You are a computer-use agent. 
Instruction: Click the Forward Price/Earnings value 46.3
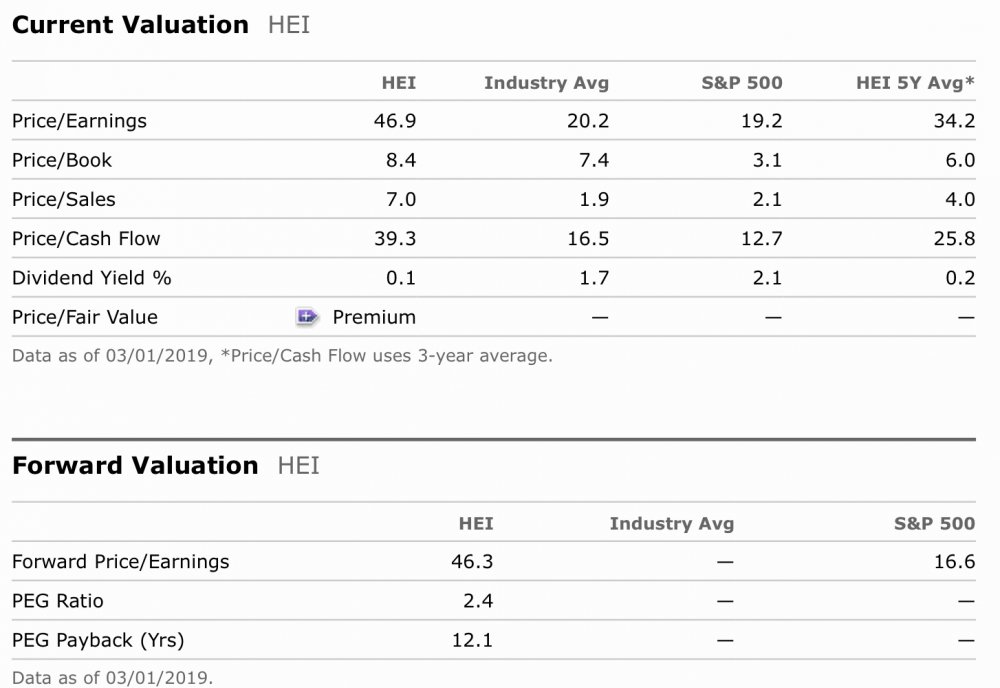click(x=472, y=562)
